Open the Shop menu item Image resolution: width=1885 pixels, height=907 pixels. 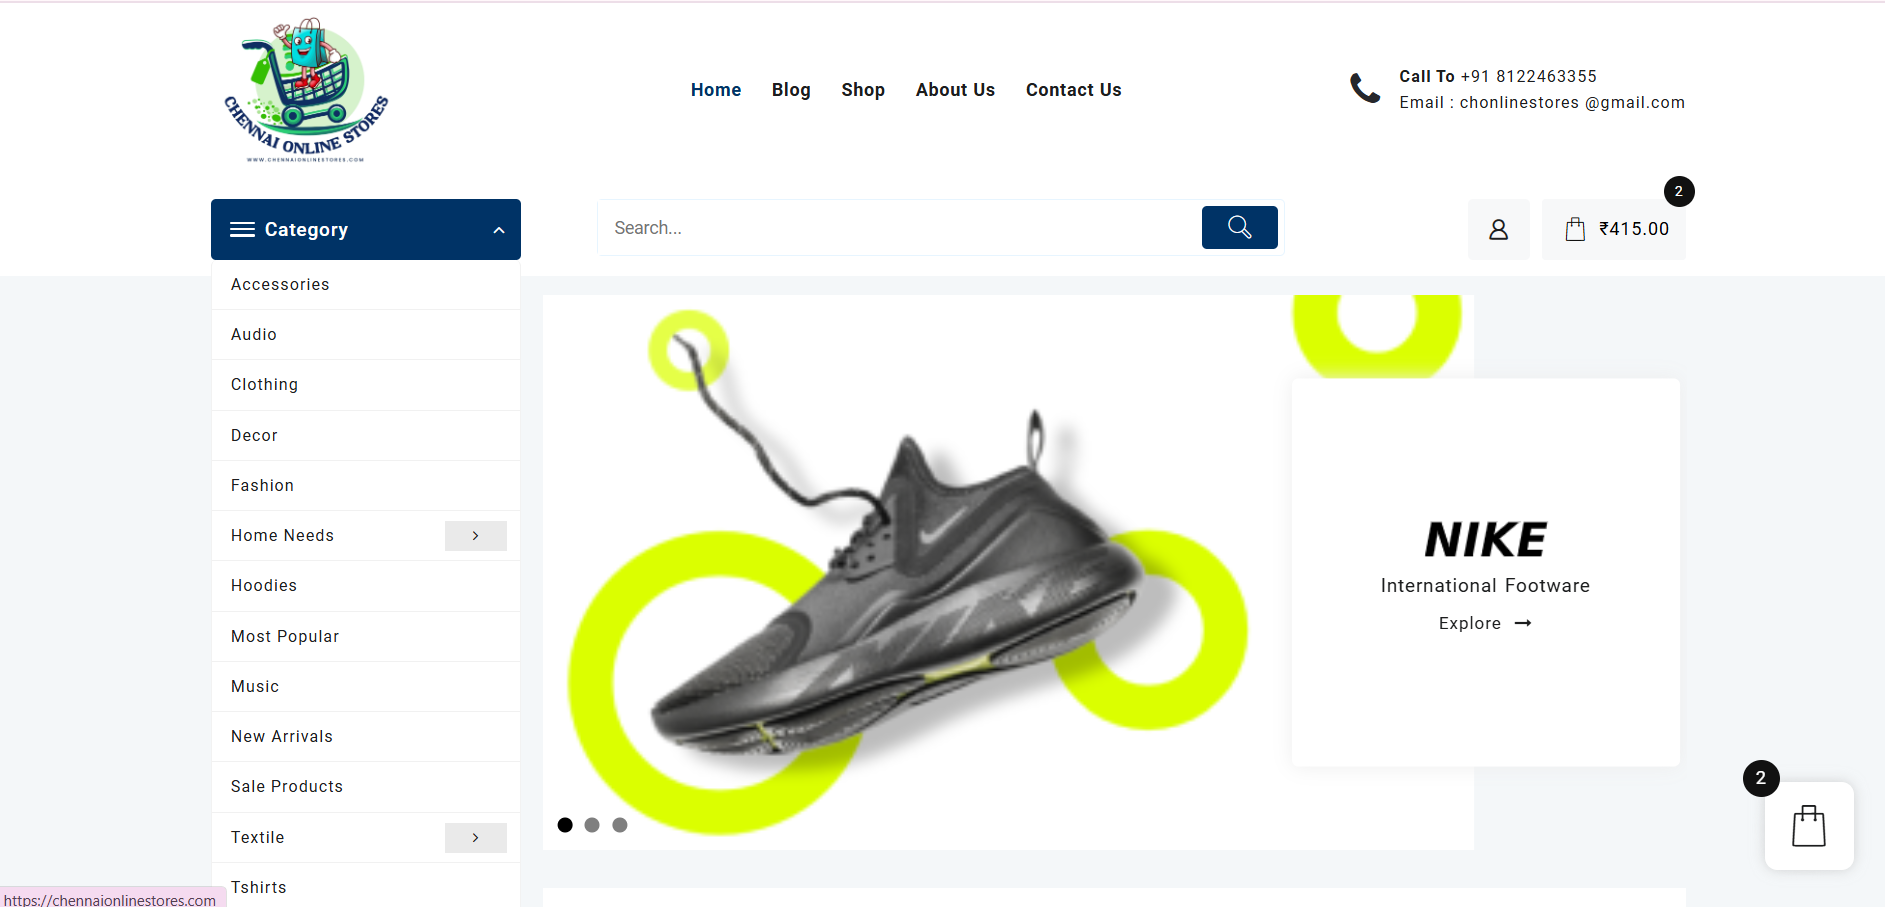tap(862, 90)
